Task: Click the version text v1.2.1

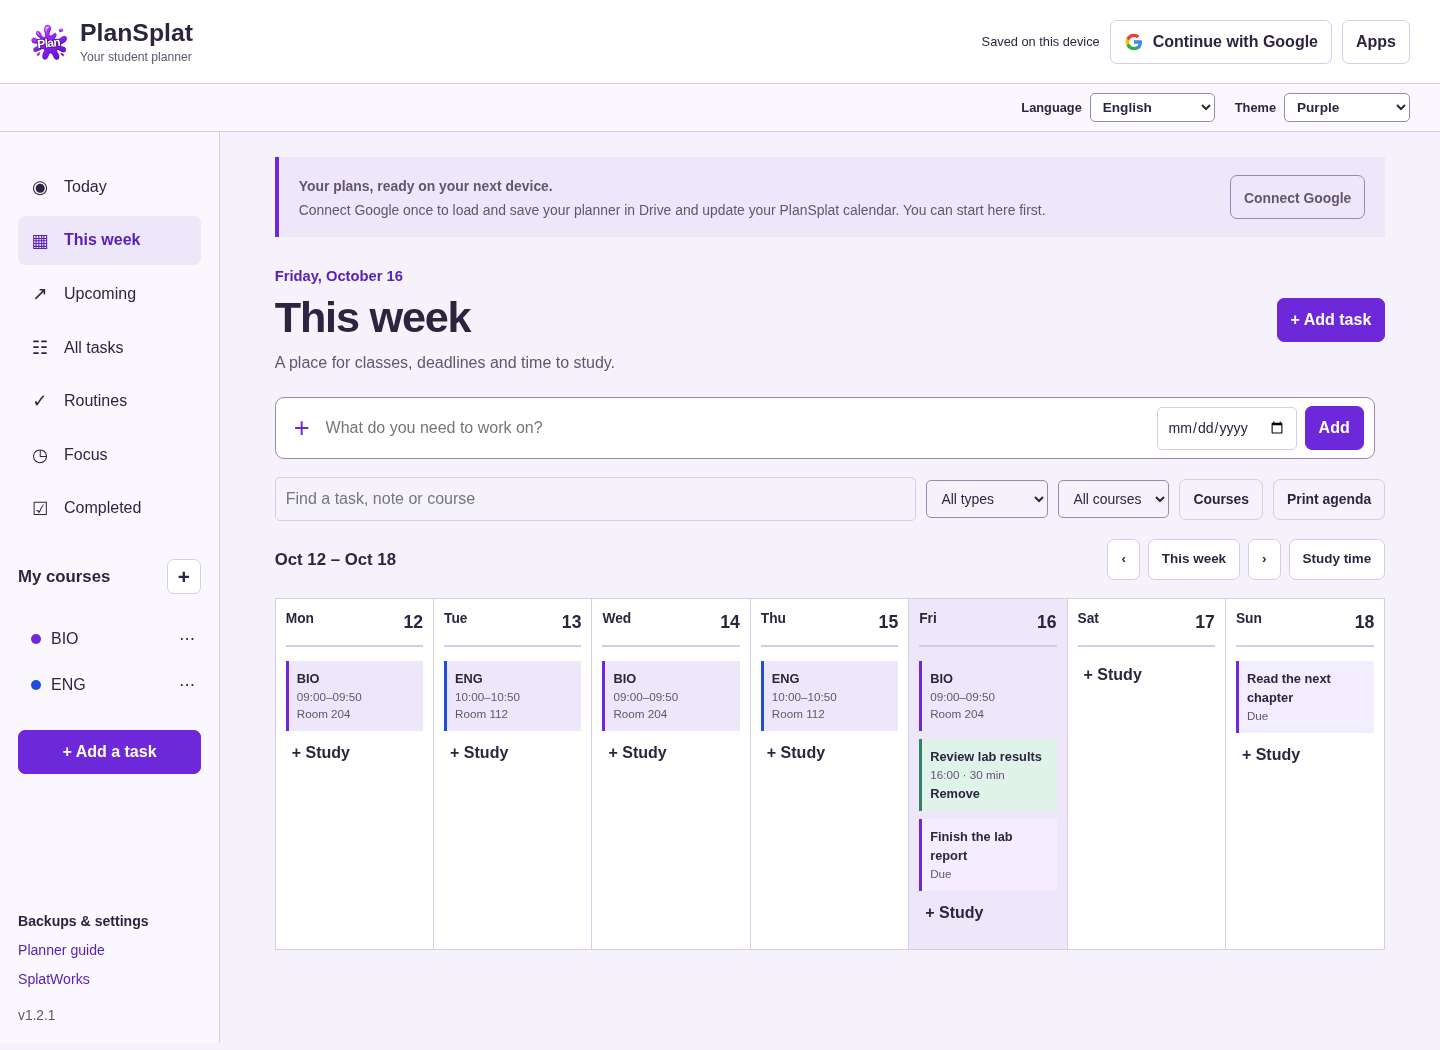Action: (37, 1015)
